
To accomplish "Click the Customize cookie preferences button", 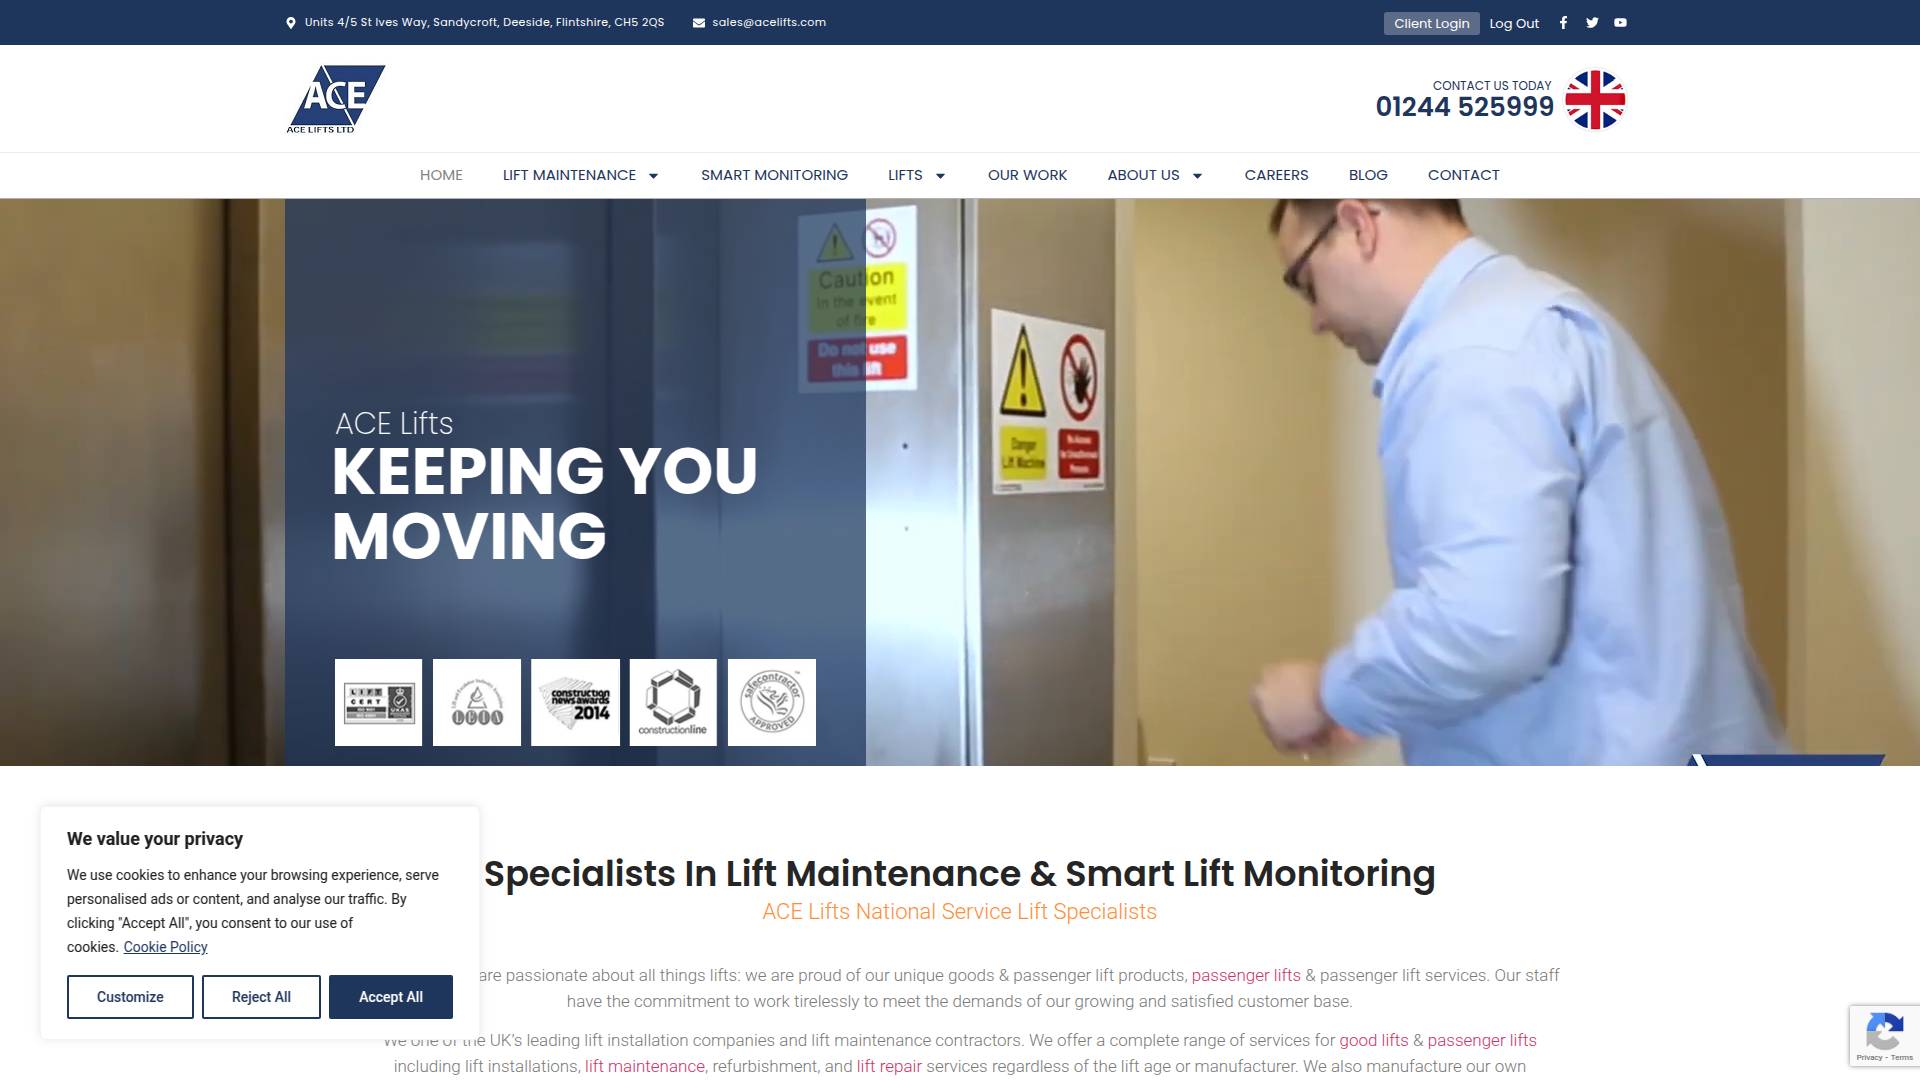I will tap(130, 997).
